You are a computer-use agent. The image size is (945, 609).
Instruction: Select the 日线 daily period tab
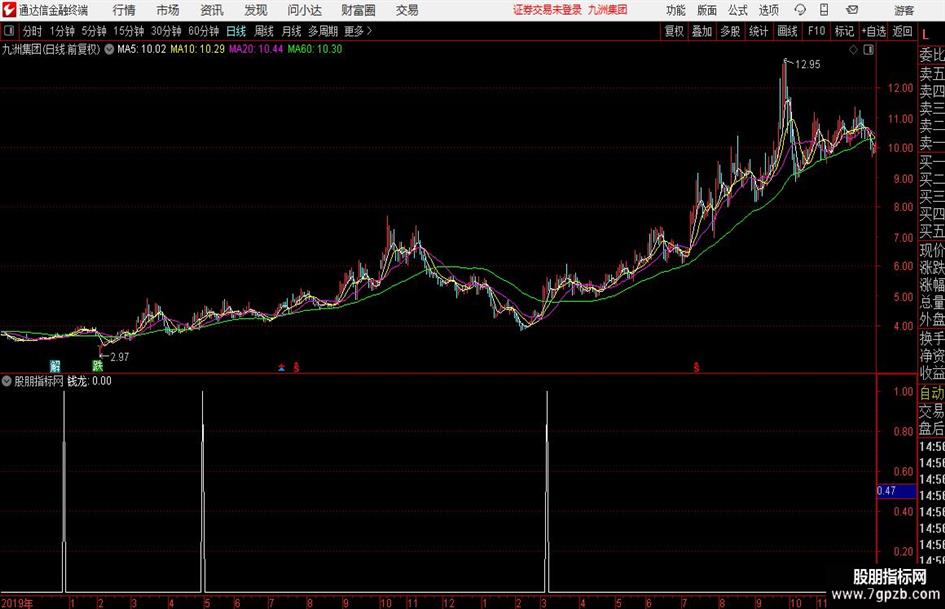coord(236,31)
